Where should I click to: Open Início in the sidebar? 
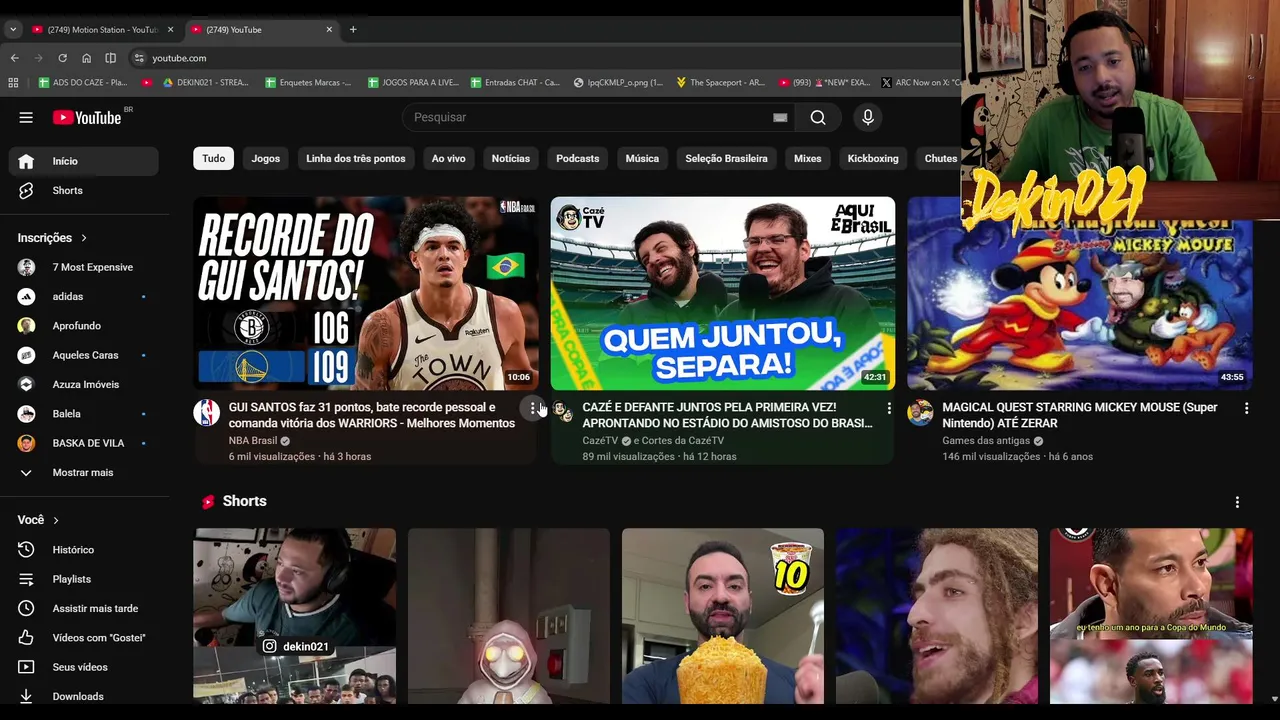click(84, 161)
